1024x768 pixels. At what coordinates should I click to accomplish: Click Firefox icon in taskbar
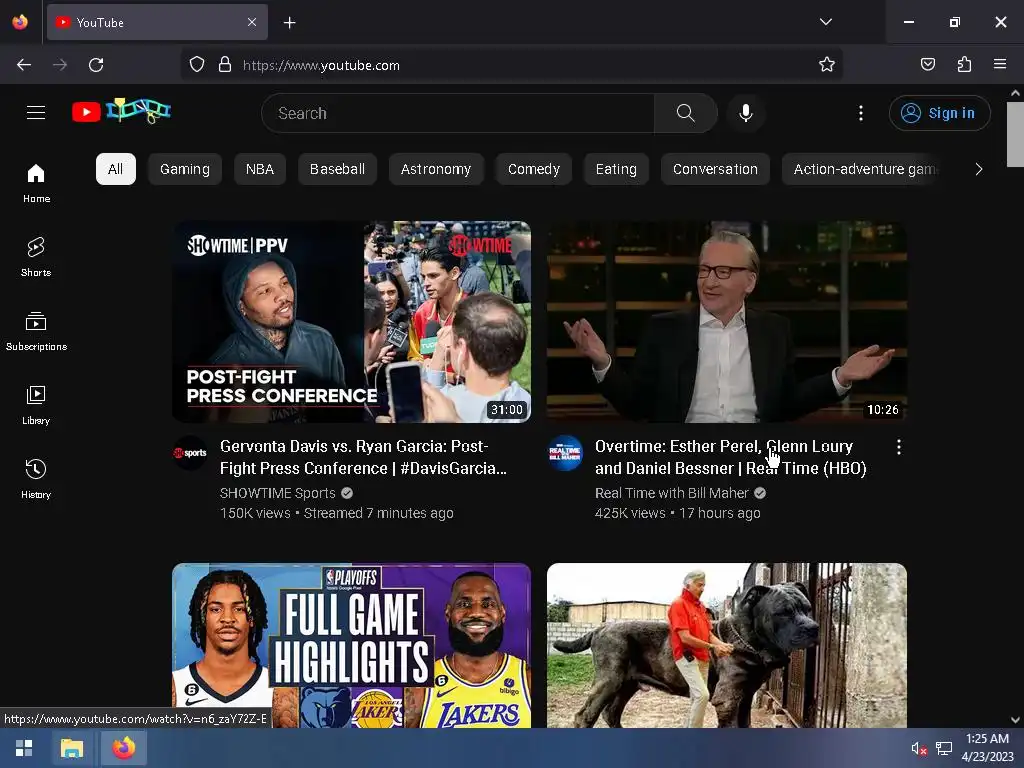[x=123, y=748]
